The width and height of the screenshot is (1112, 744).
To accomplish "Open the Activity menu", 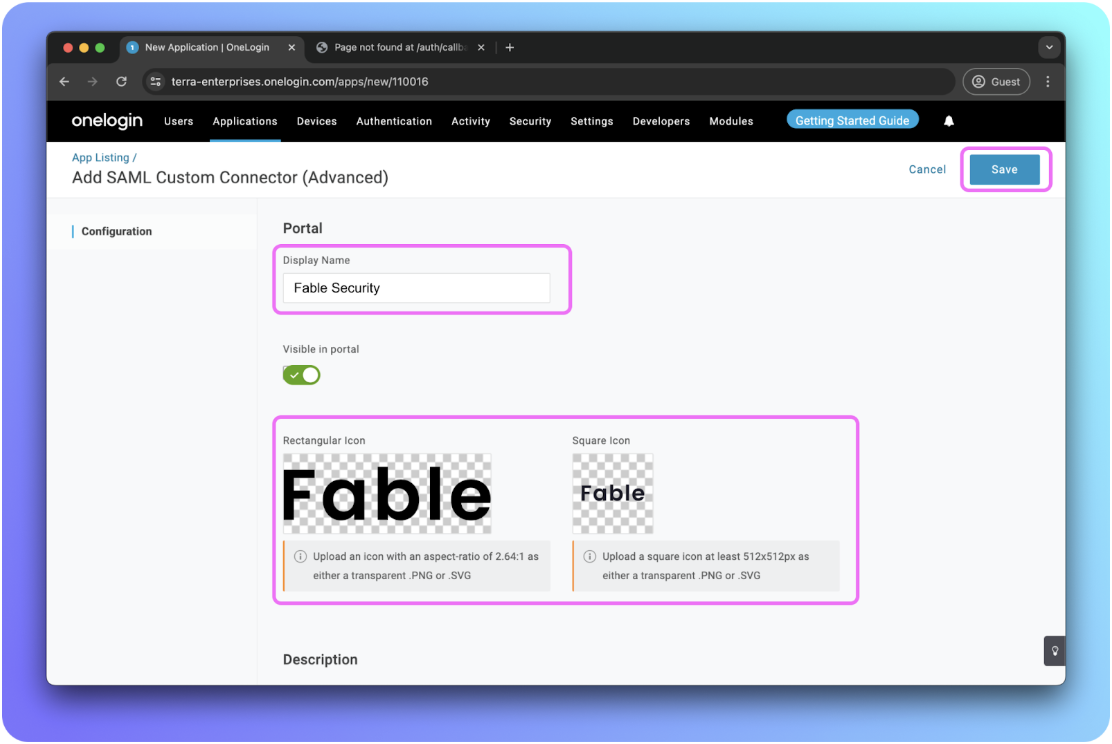I will [470, 121].
